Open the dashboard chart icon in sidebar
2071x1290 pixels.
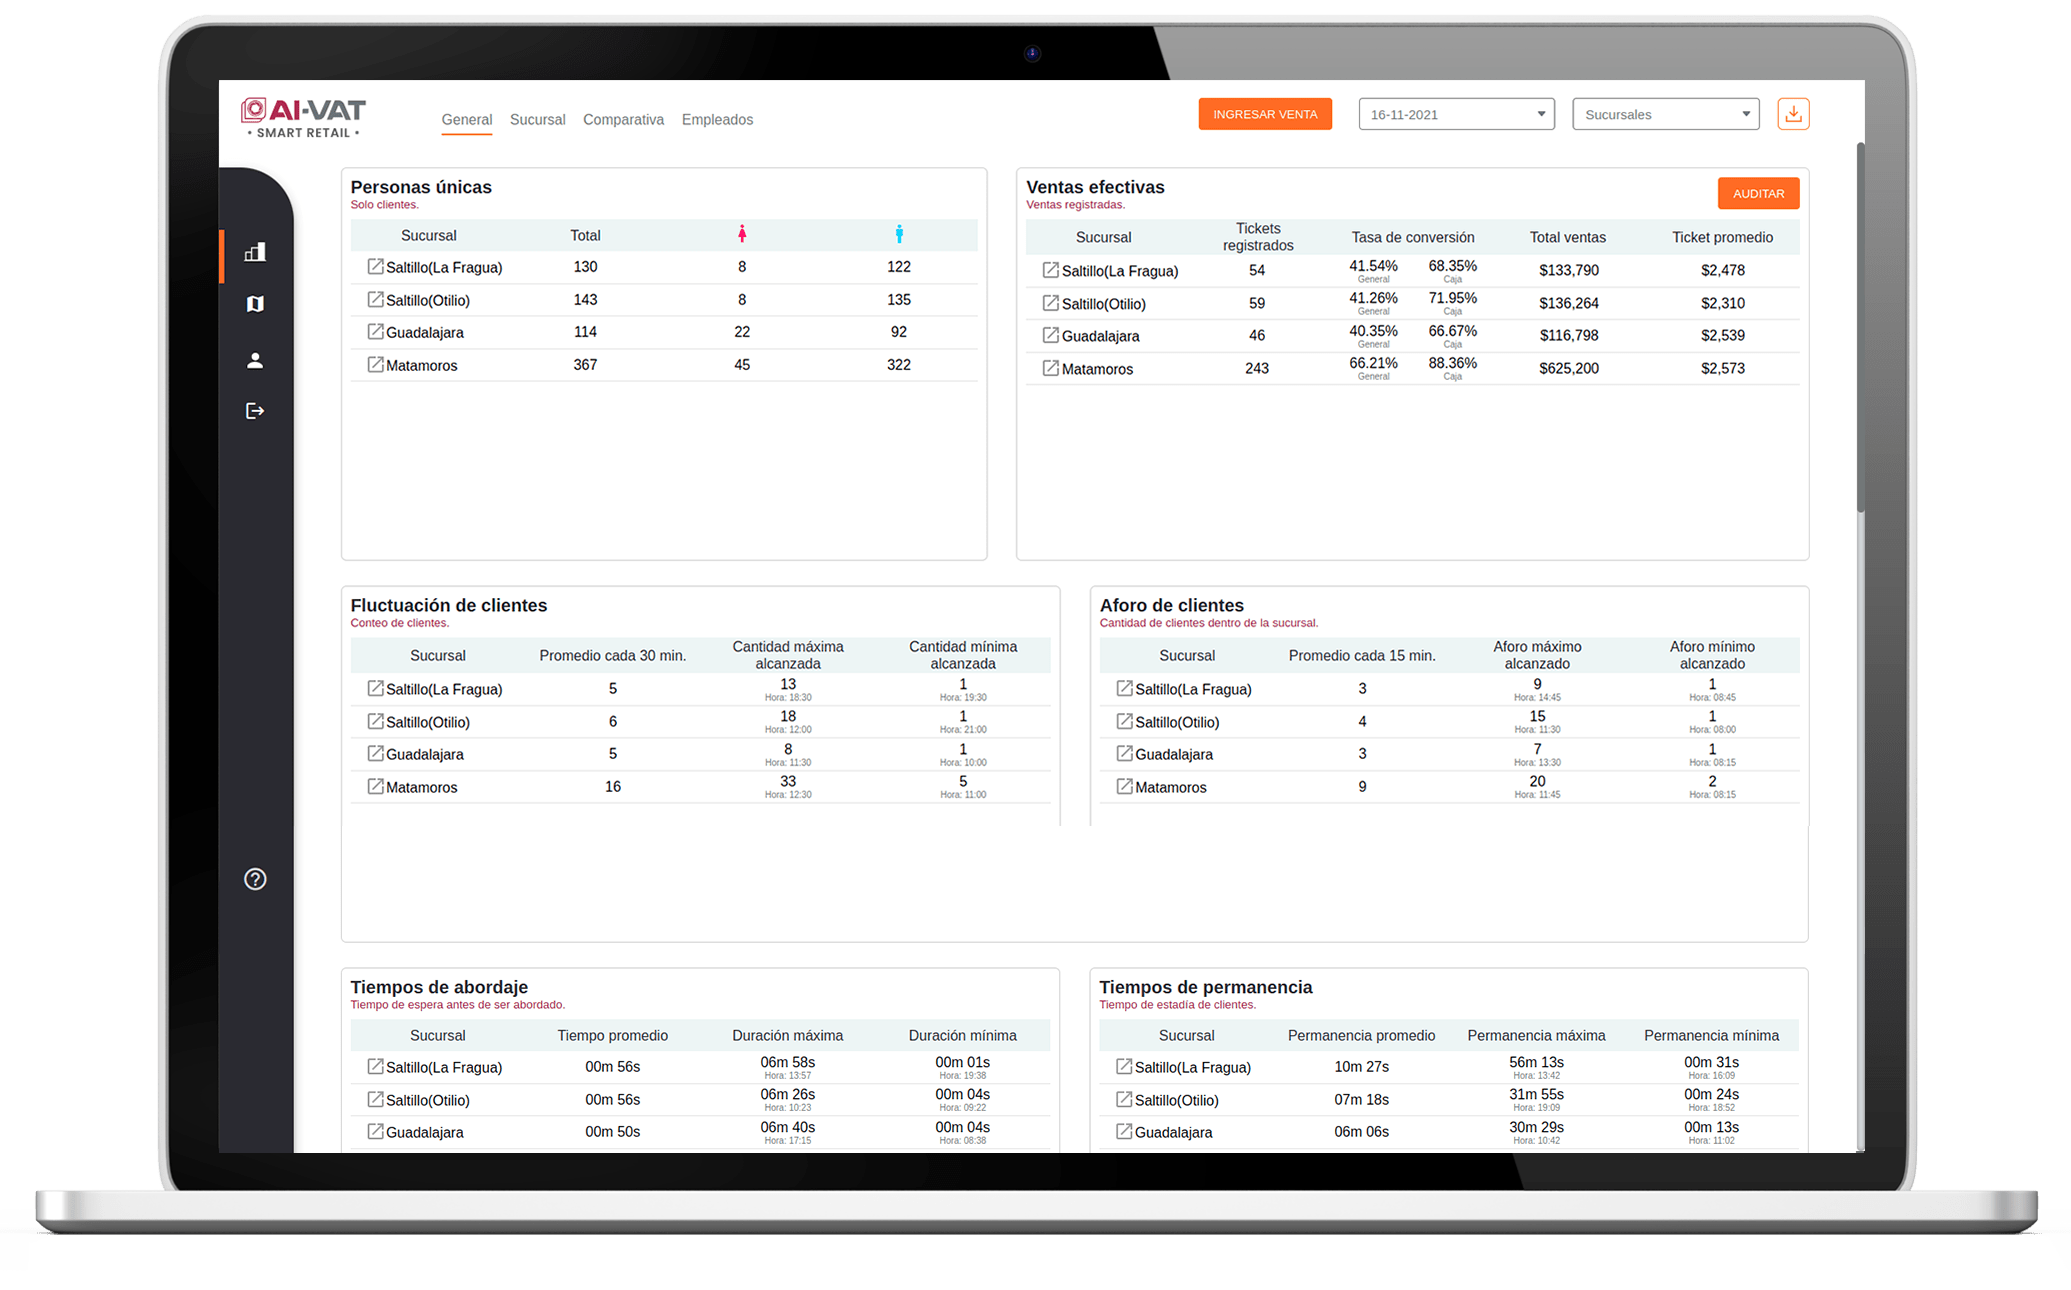(x=255, y=252)
